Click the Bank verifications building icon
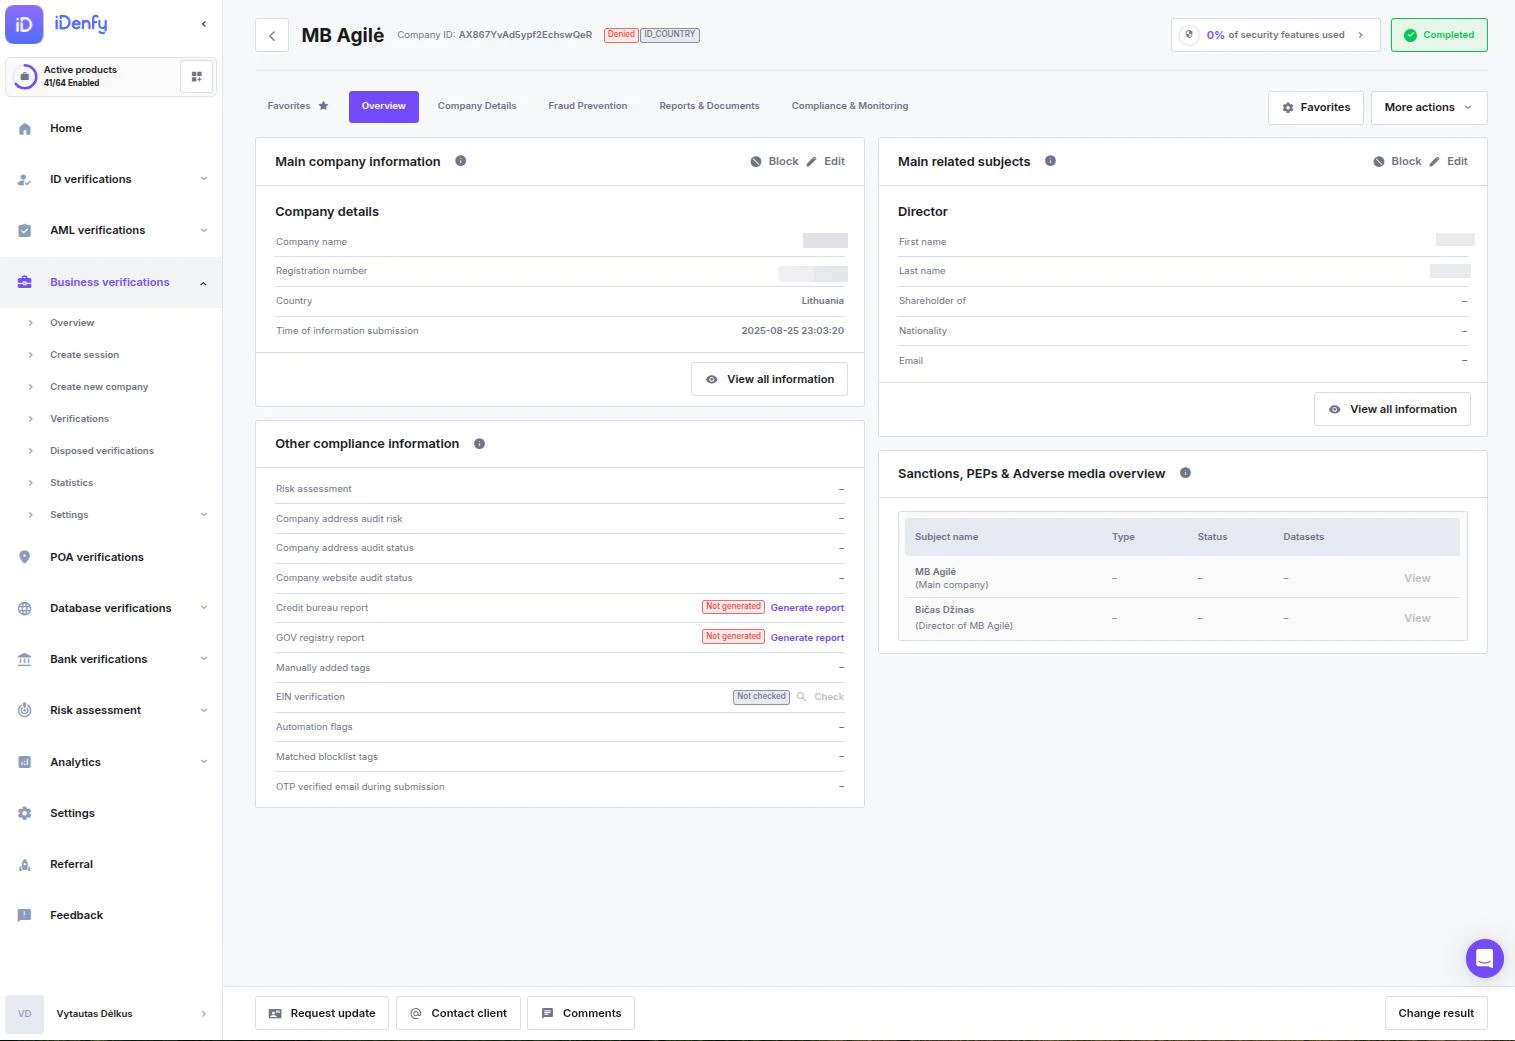Image resolution: width=1515 pixels, height=1041 pixels. [x=25, y=660]
